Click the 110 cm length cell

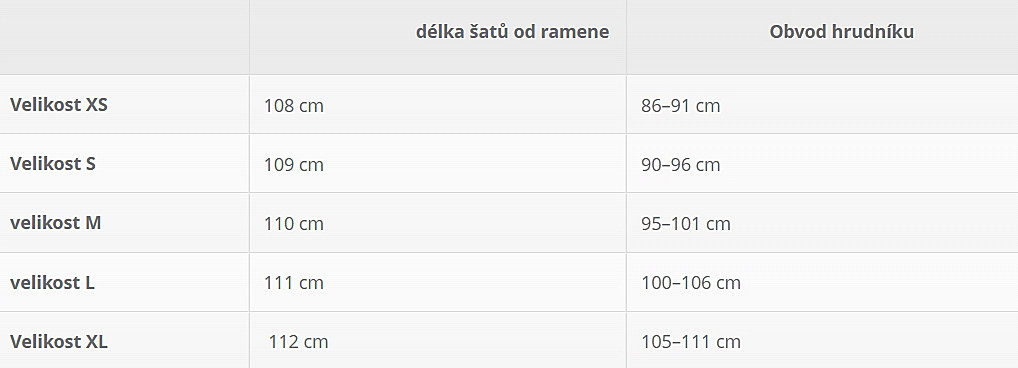[293, 224]
